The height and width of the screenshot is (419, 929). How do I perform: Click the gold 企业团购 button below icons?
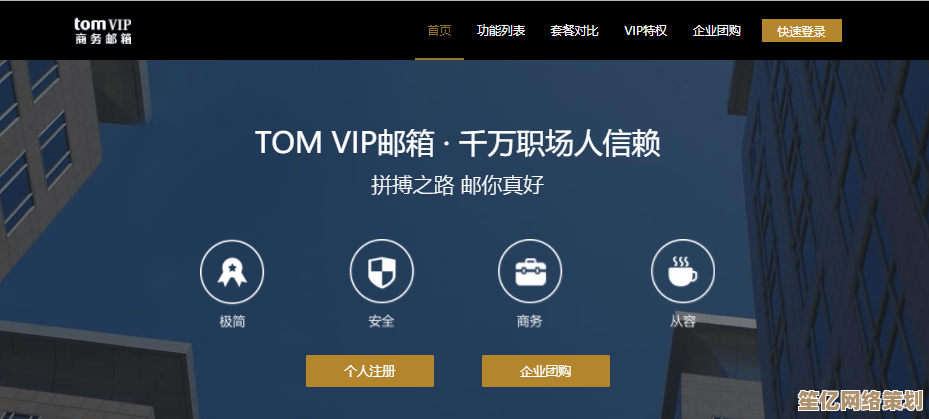point(546,371)
